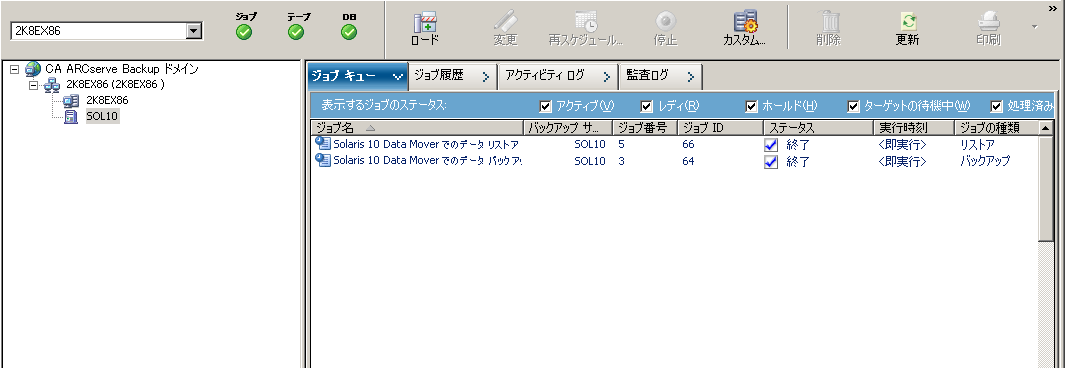Open the toolbar options dropdown arrow
1065x368 pixels.
(1035, 27)
